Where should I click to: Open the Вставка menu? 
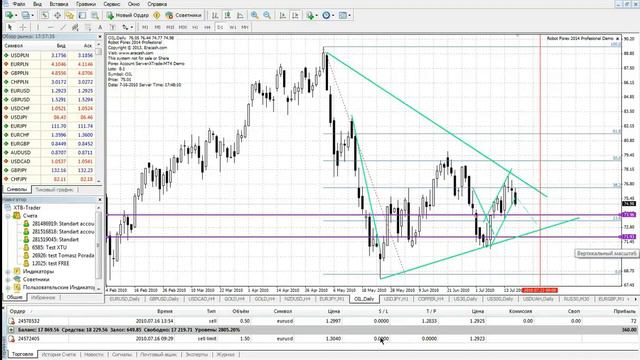click(x=59, y=4)
